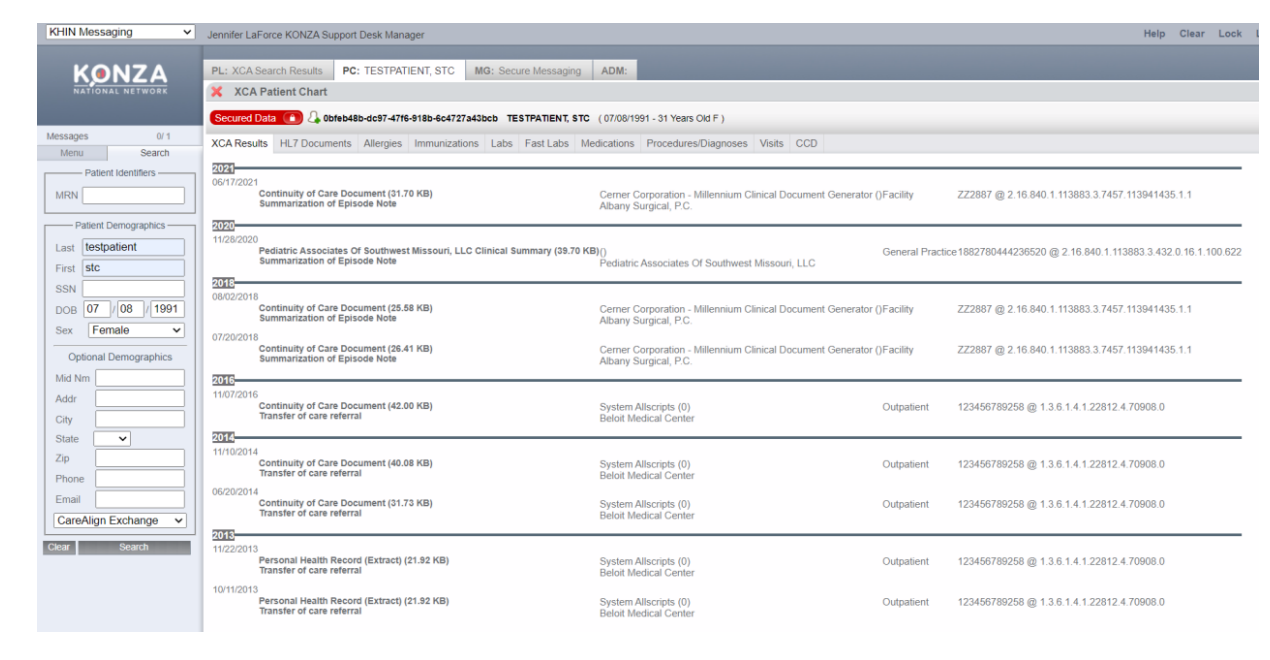Screen dimensions: 1270x660
Task: Click the Mid Nm input field
Action: click(140, 378)
